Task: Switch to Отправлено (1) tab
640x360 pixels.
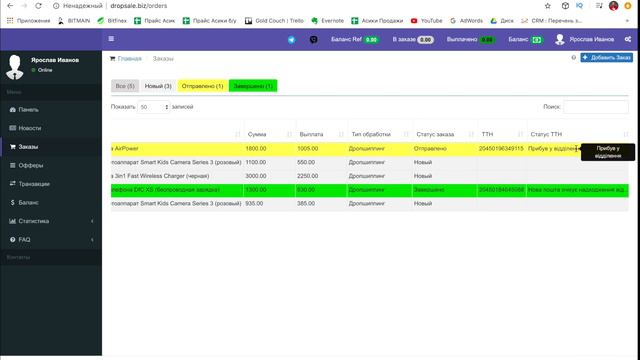Action: pos(202,86)
